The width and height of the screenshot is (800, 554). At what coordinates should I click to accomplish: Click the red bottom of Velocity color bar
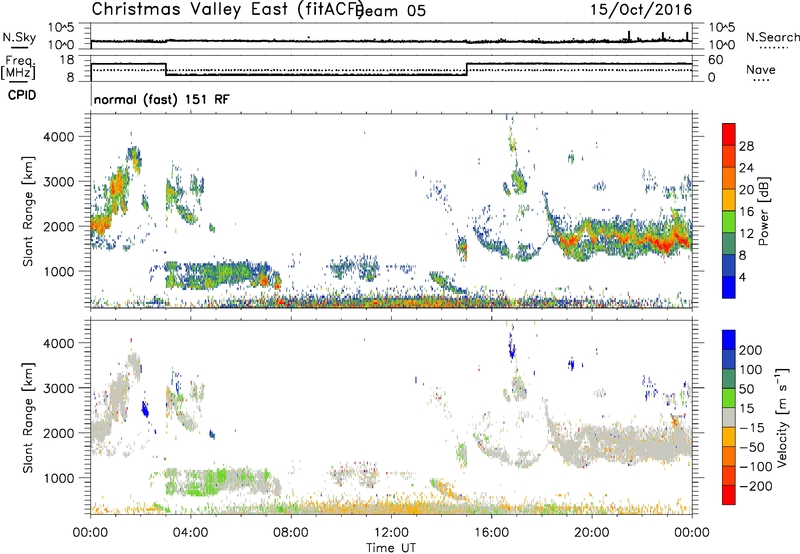(x=729, y=495)
